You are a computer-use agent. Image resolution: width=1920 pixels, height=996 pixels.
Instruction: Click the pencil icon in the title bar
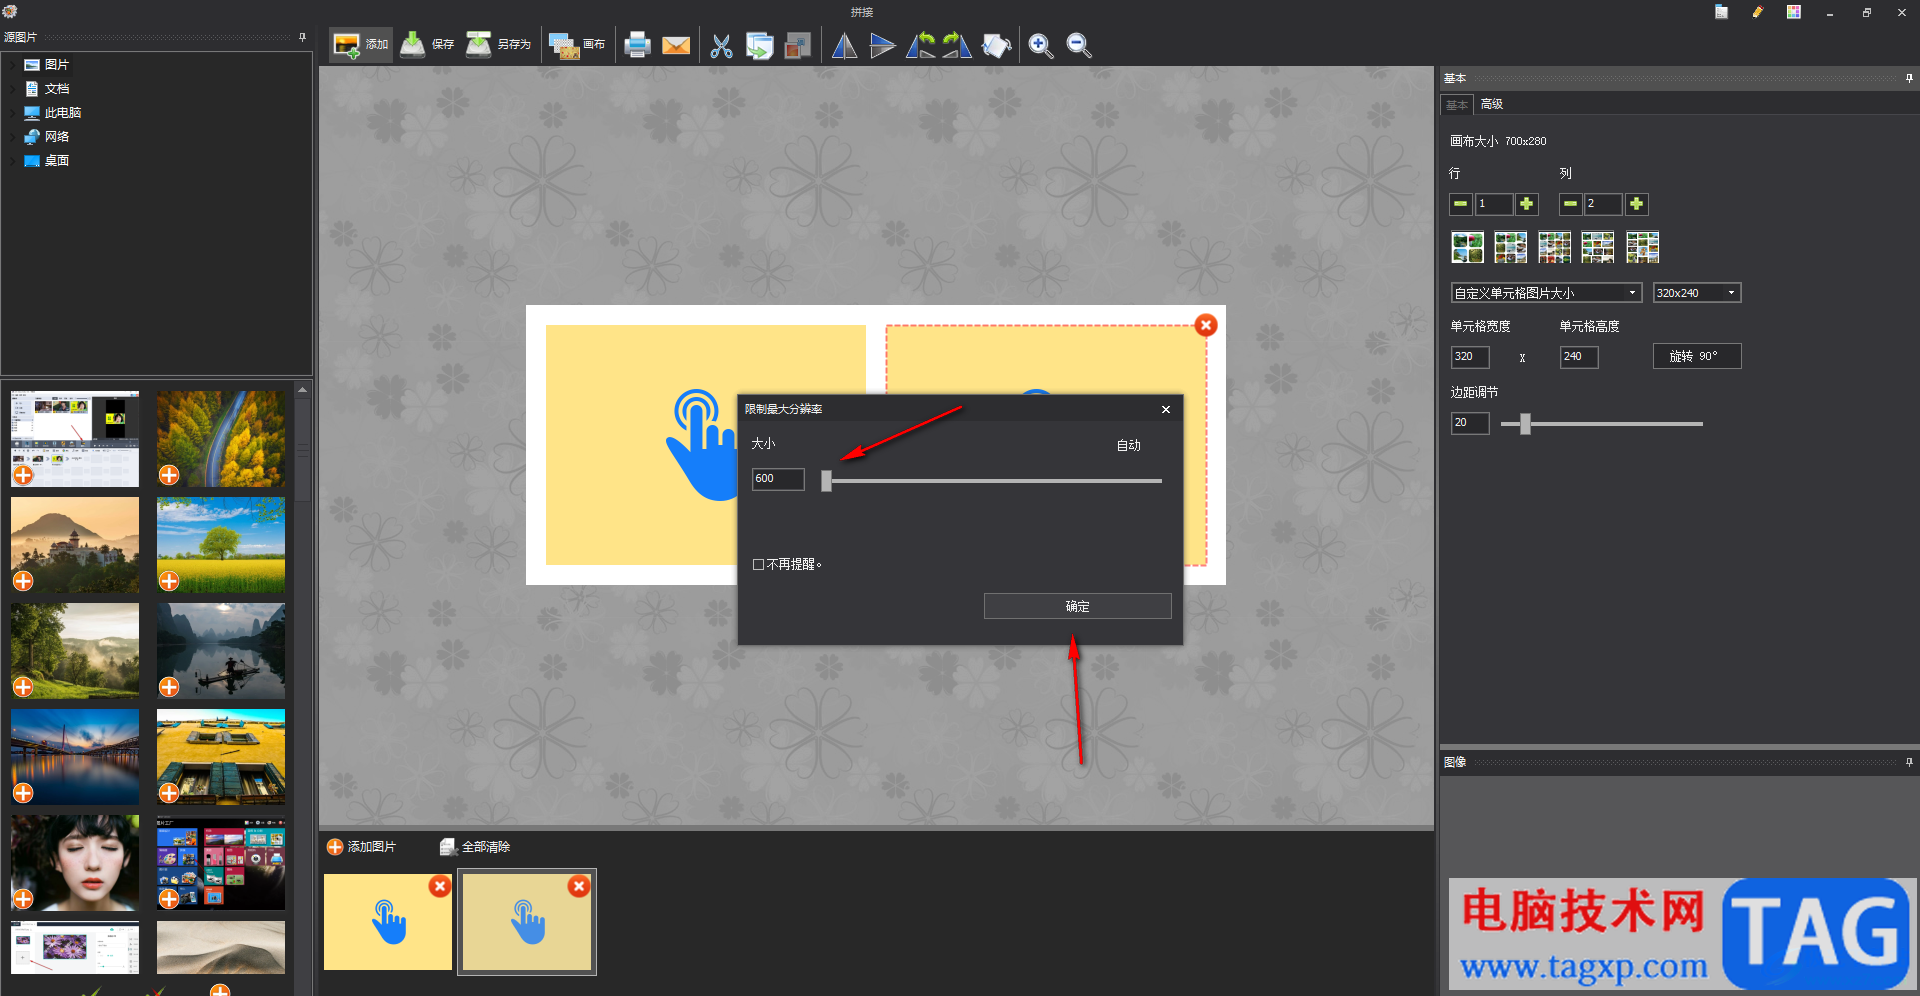point(1758,12)
